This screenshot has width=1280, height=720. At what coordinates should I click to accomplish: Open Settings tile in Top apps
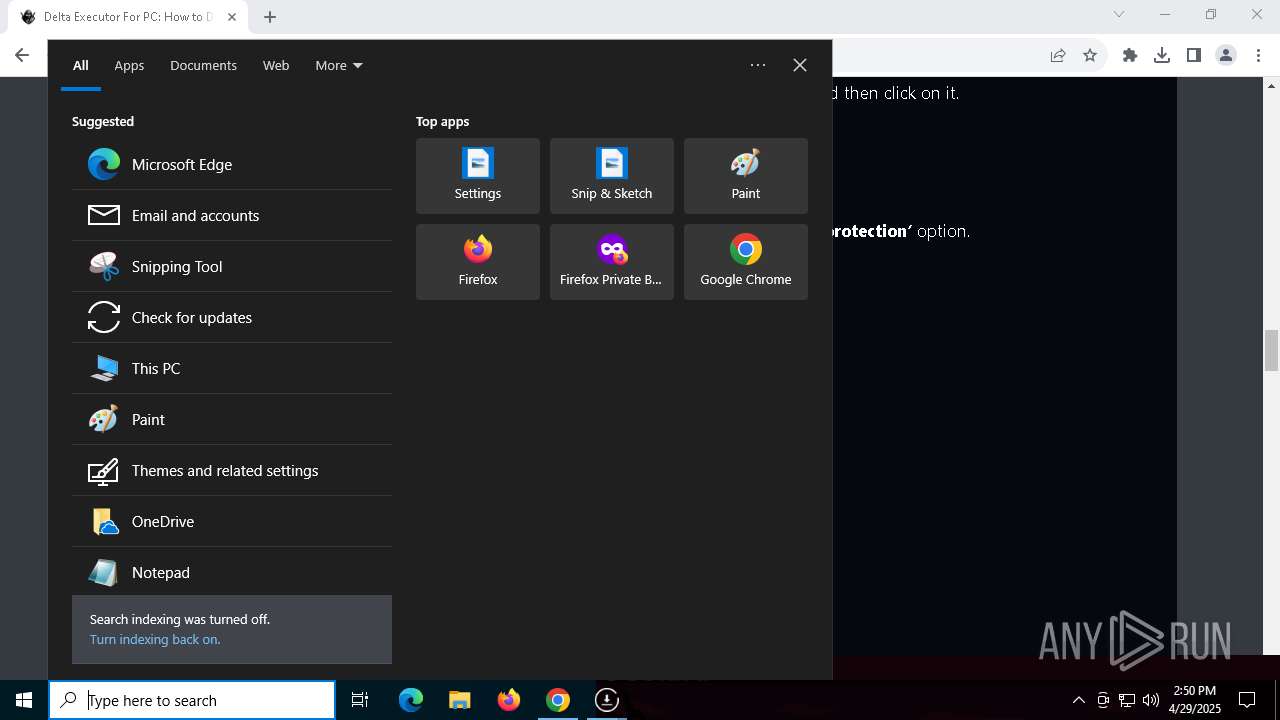[x=478, y=176]
